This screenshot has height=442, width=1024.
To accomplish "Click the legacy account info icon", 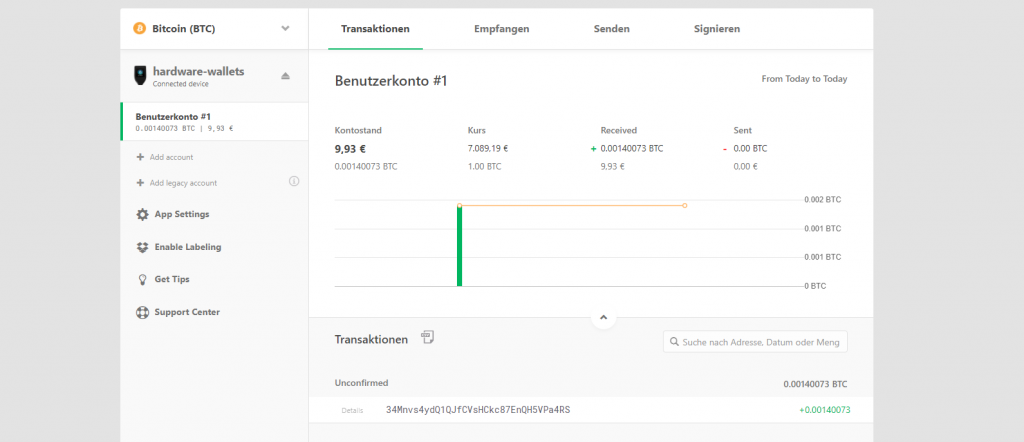I will [x=294, y=182].
